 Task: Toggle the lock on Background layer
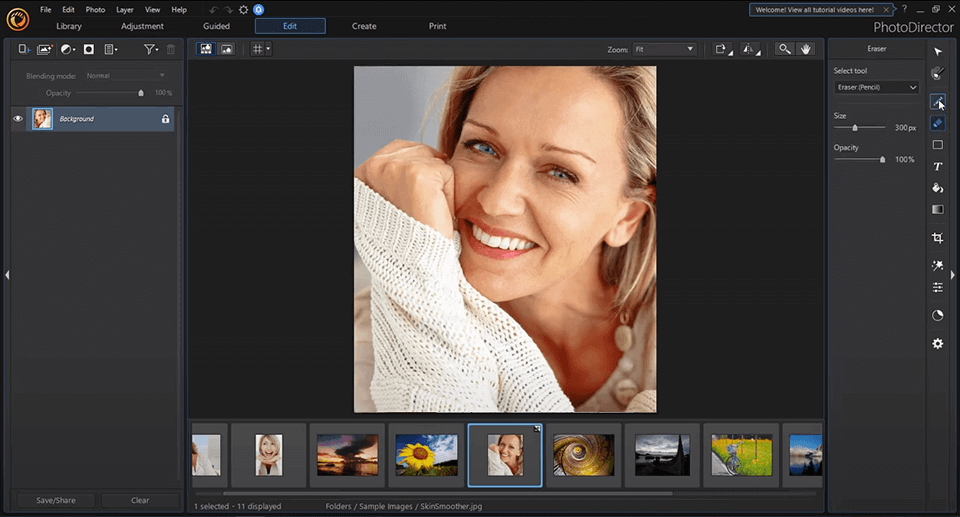click(166, 119)
